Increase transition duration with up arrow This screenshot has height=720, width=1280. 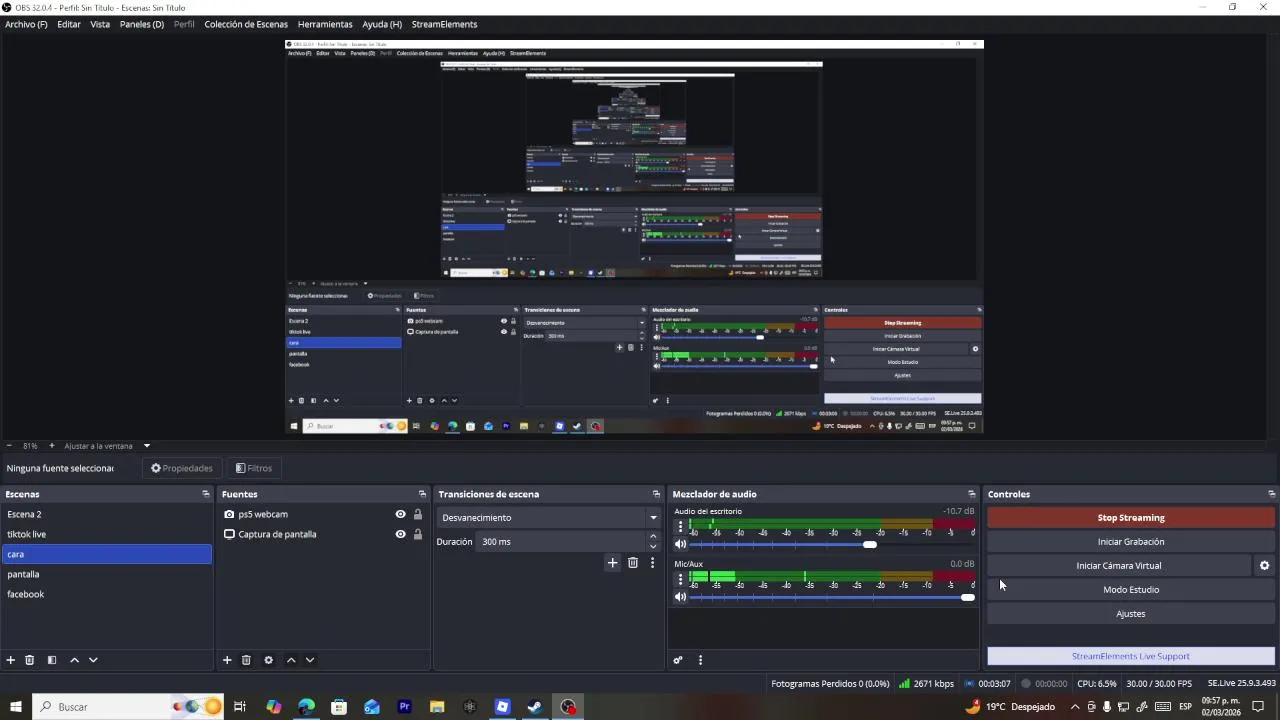click(x=653, y=536)
